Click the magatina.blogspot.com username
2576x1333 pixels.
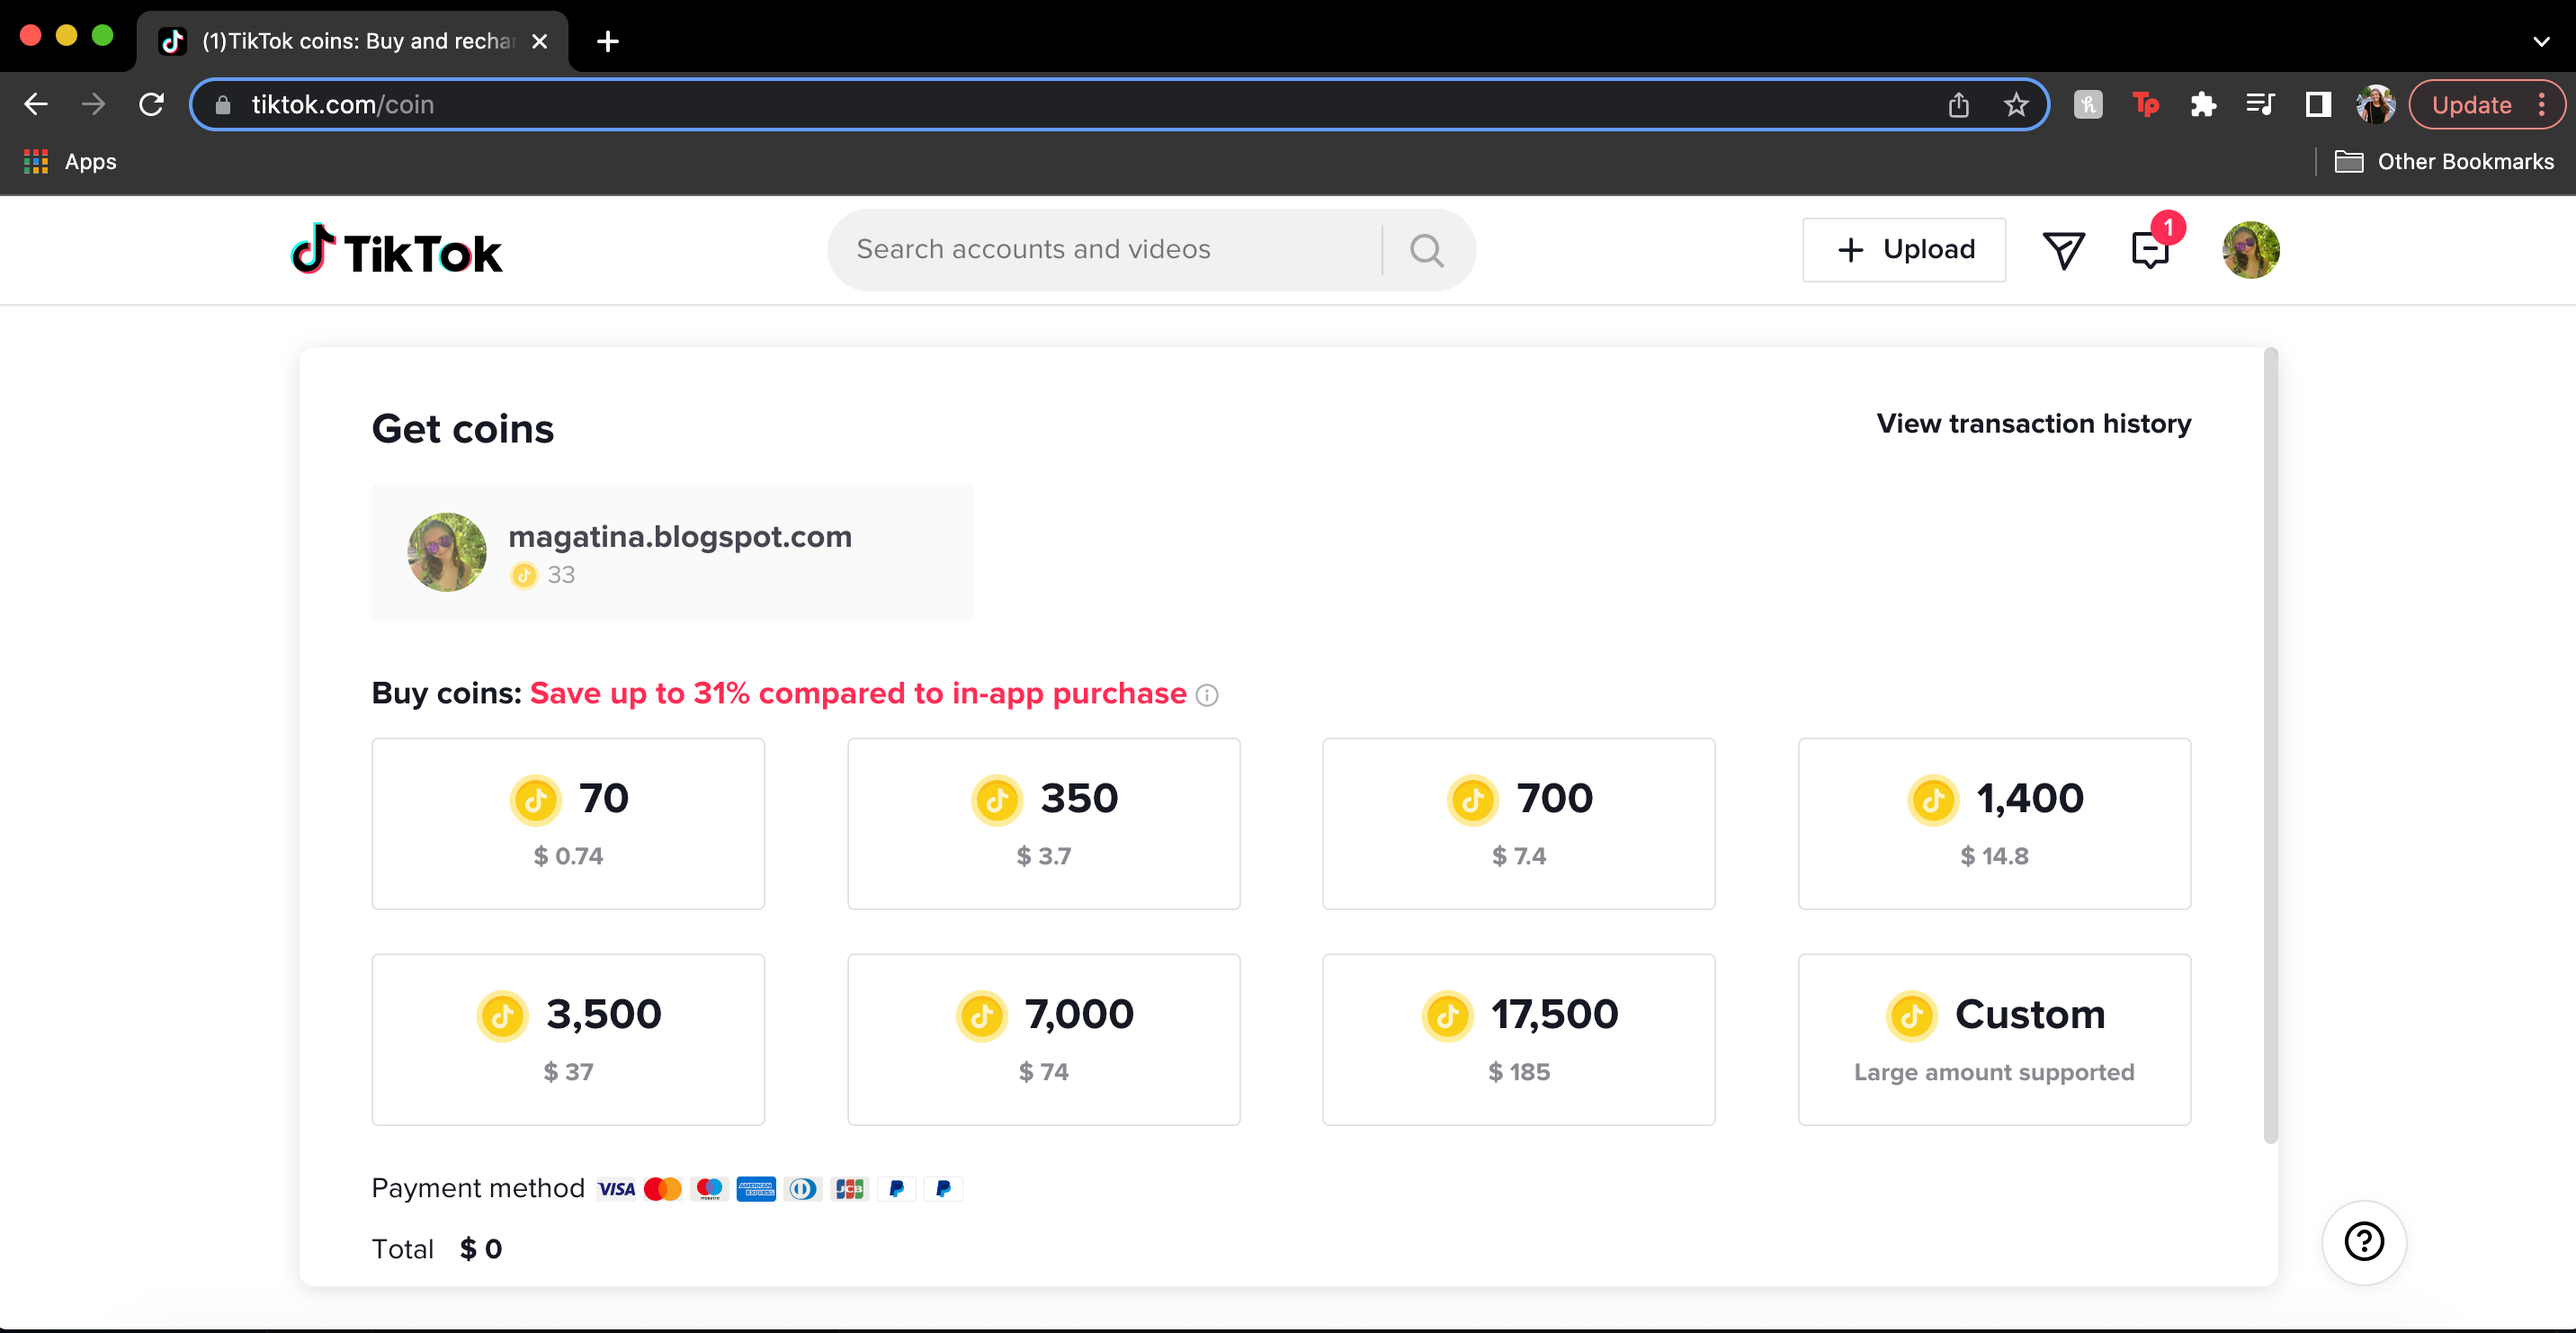(x=680, y=537)
